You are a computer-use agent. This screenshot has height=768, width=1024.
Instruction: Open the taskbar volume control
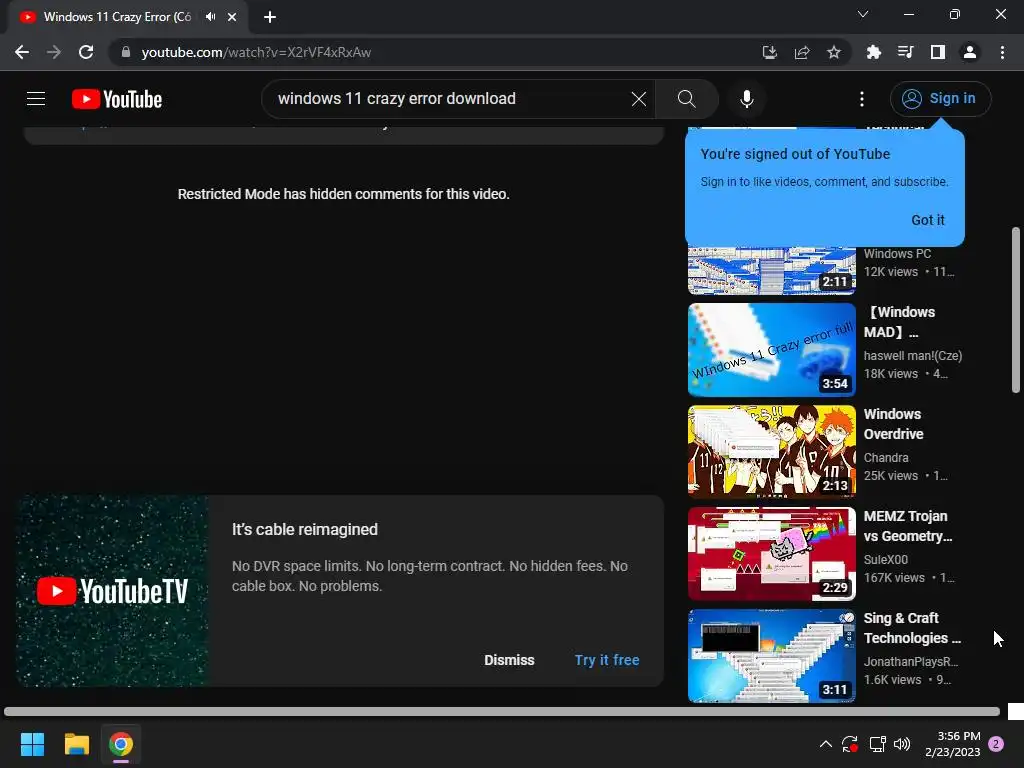pyautogui.click(x=902, y=744)
